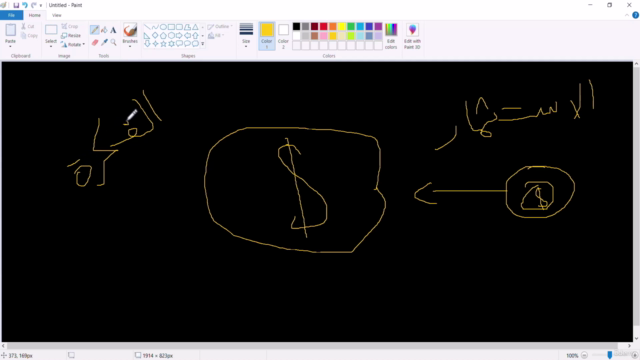Pick the red color swatch

coord(324,27)
